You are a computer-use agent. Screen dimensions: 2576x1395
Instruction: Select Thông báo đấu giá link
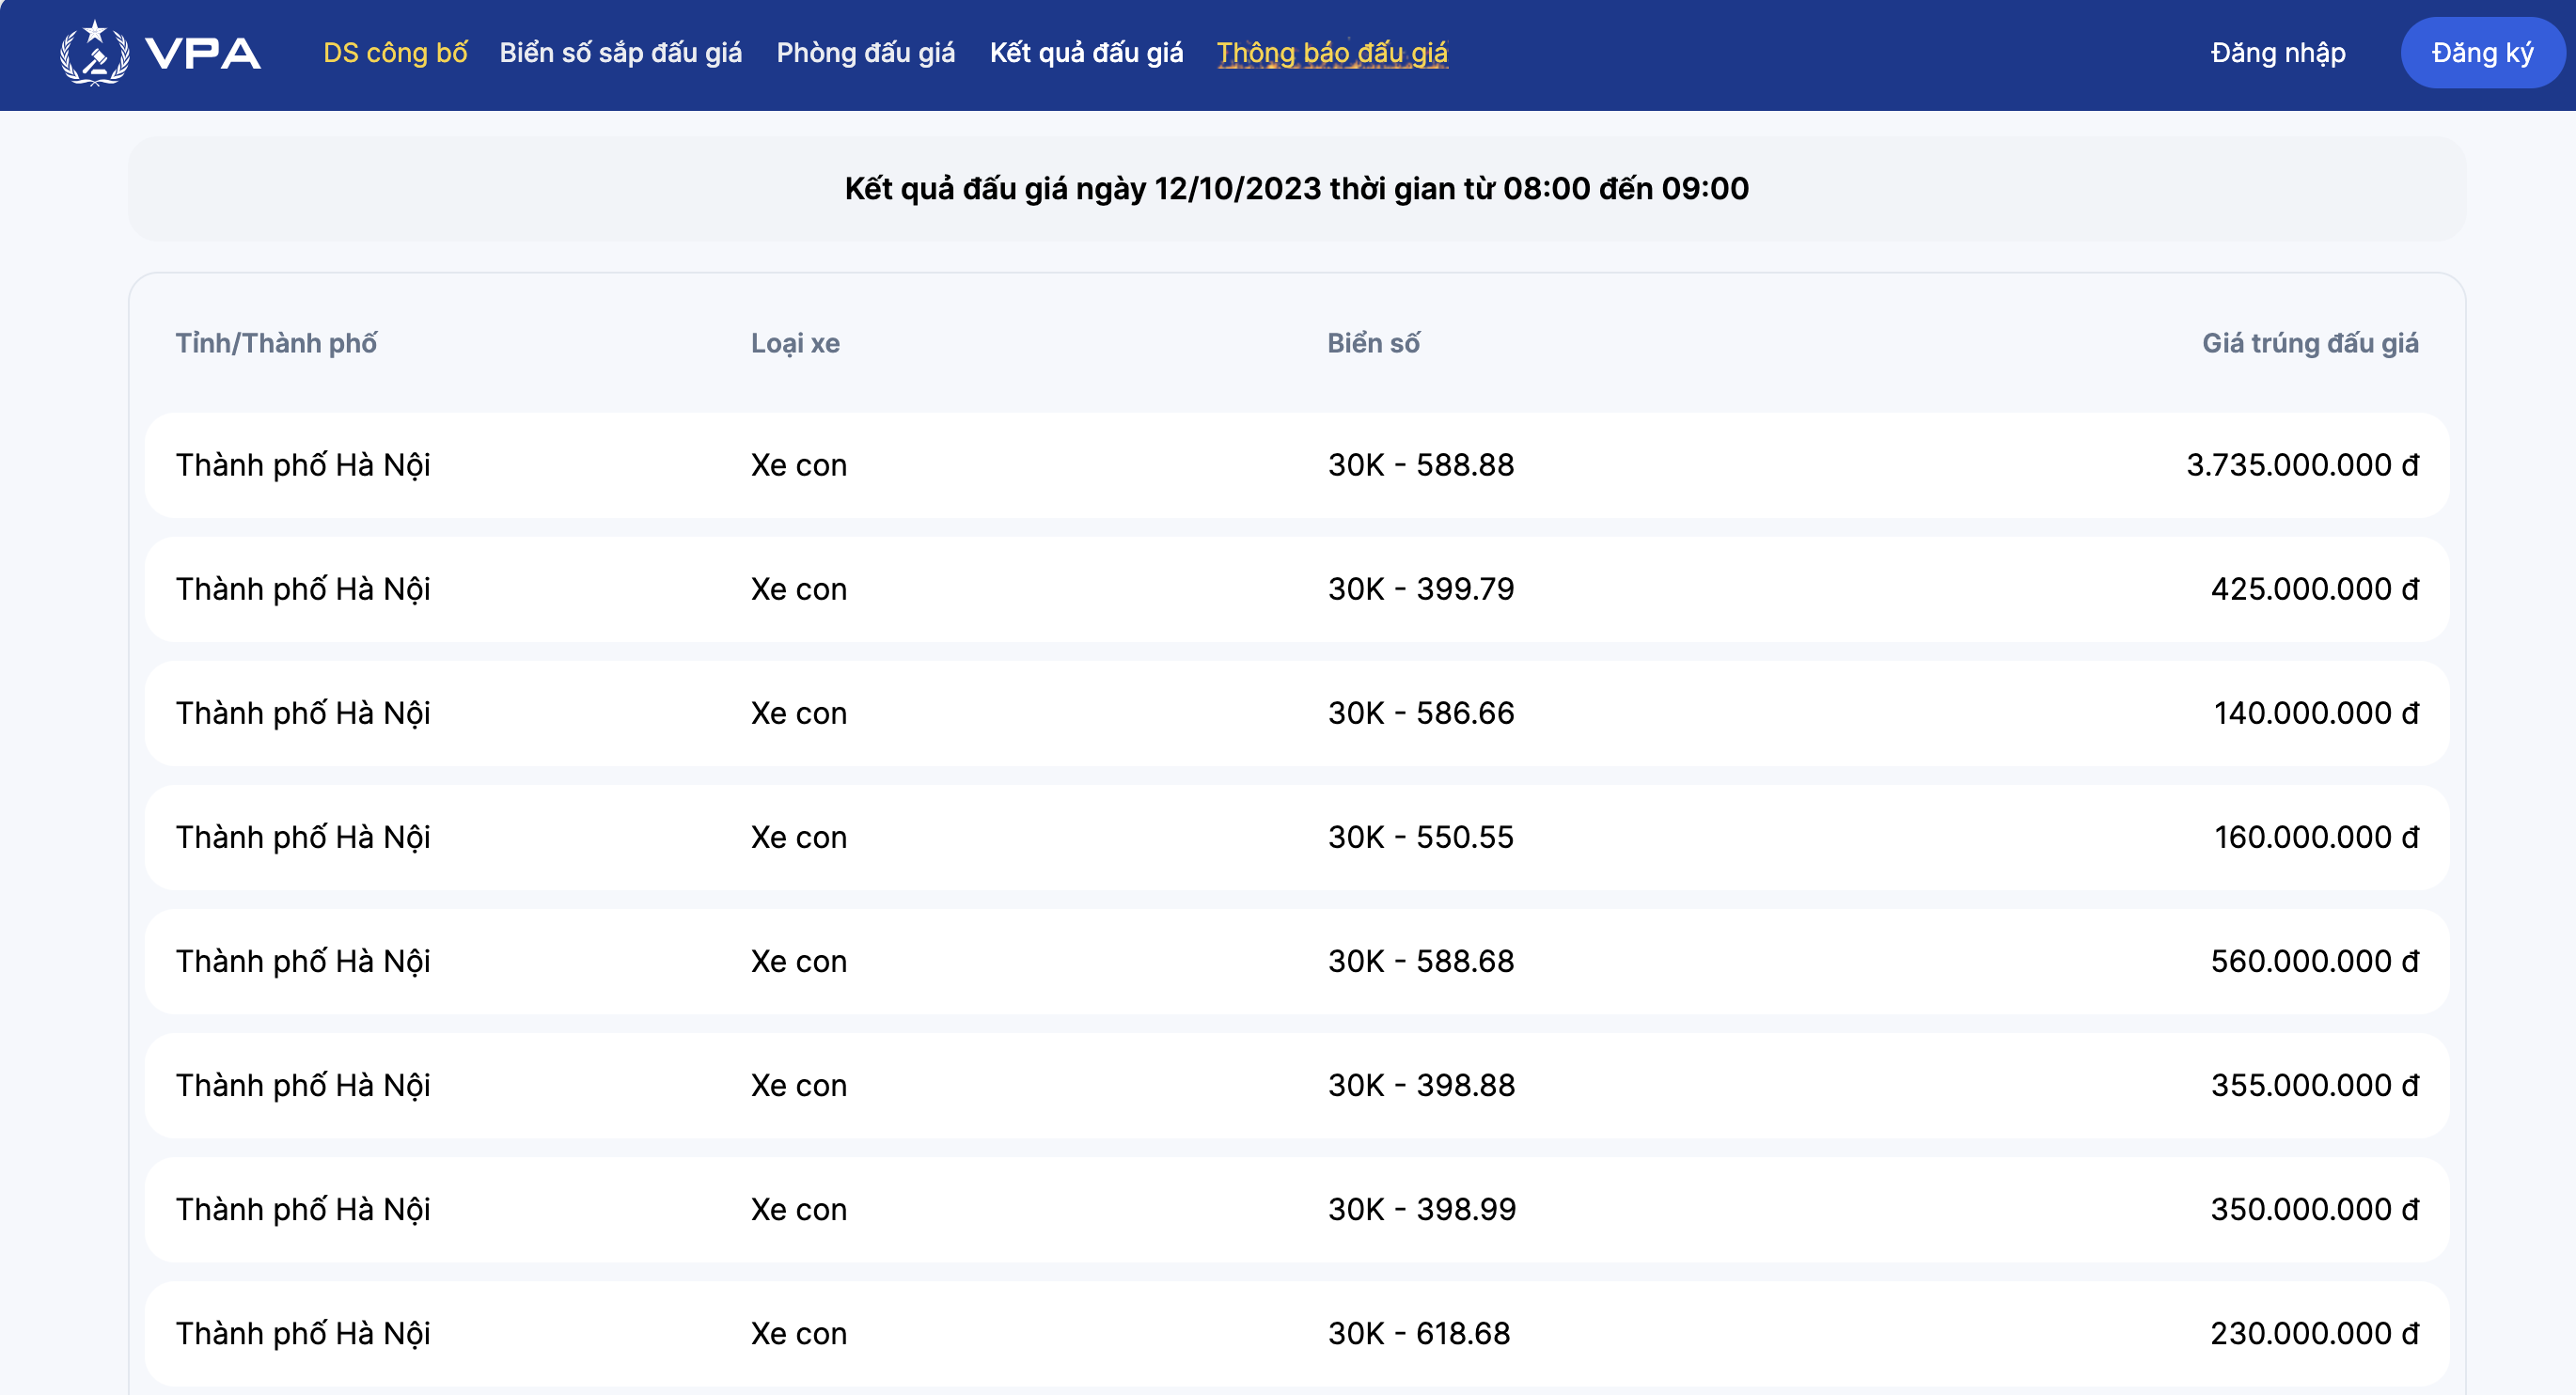click(1332, 53)
